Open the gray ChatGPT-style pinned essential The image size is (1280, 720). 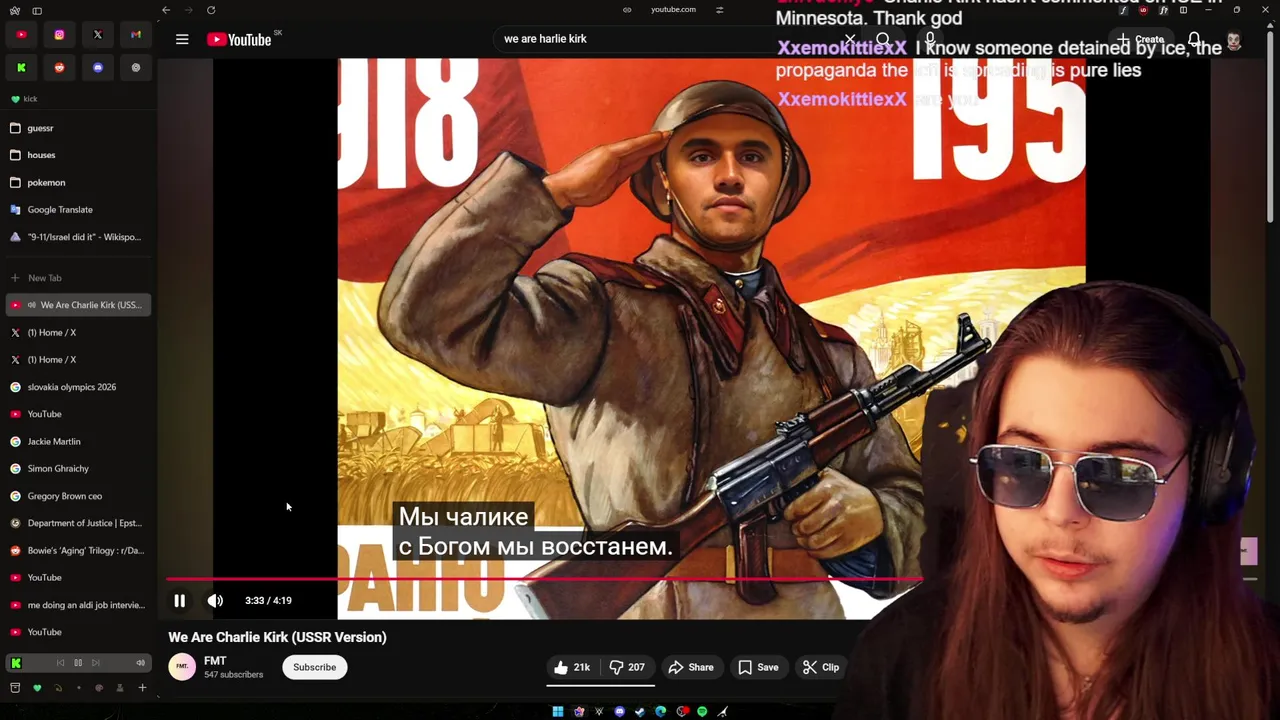[x=136, y=67]
